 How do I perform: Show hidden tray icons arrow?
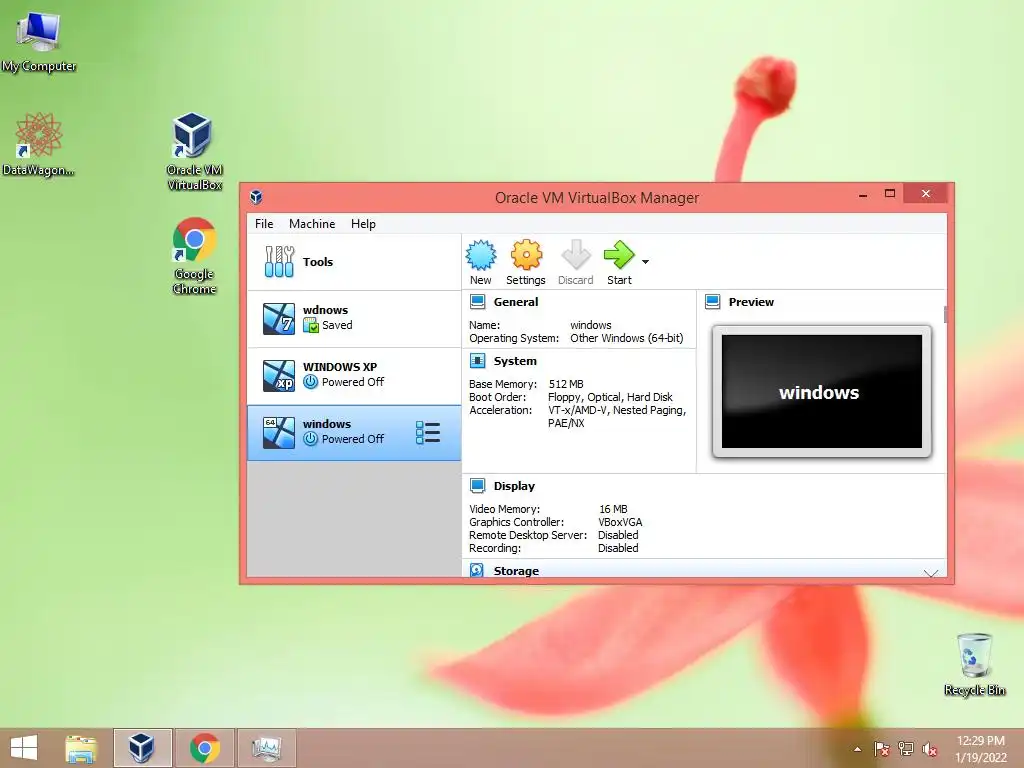(x=857, y=749)
